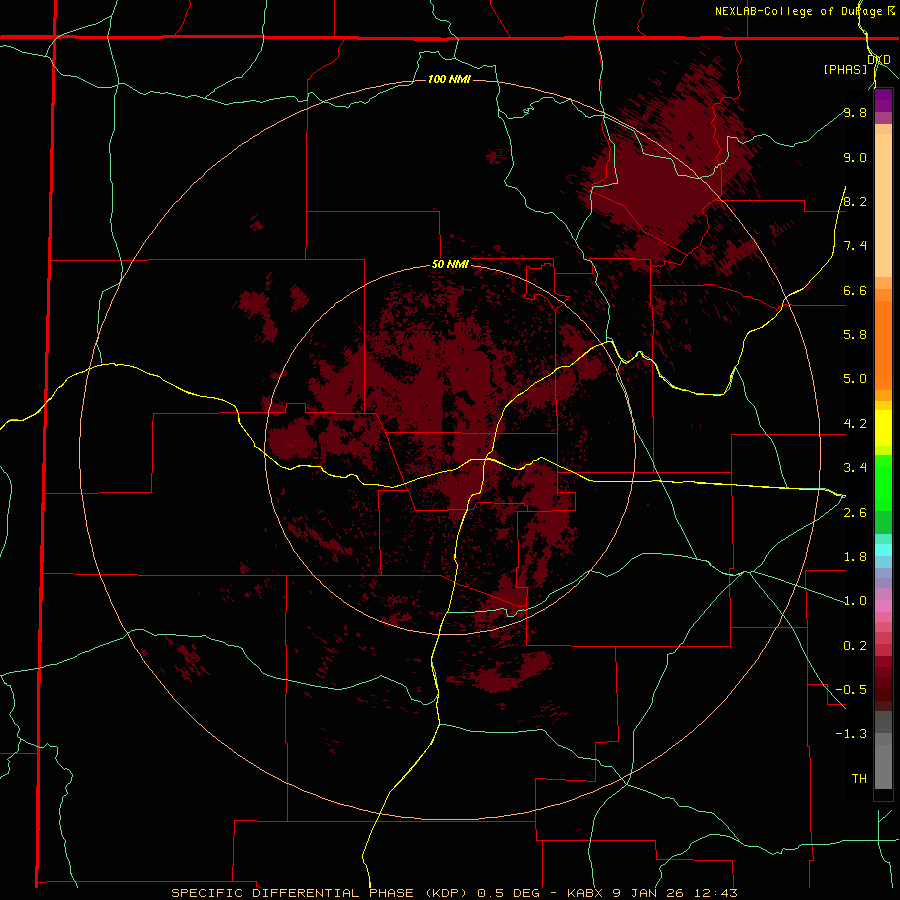Click the cyan segment of the color bar
Image resolution: width=900 pixels, height=900 pixels.
[x=883, y=550]
